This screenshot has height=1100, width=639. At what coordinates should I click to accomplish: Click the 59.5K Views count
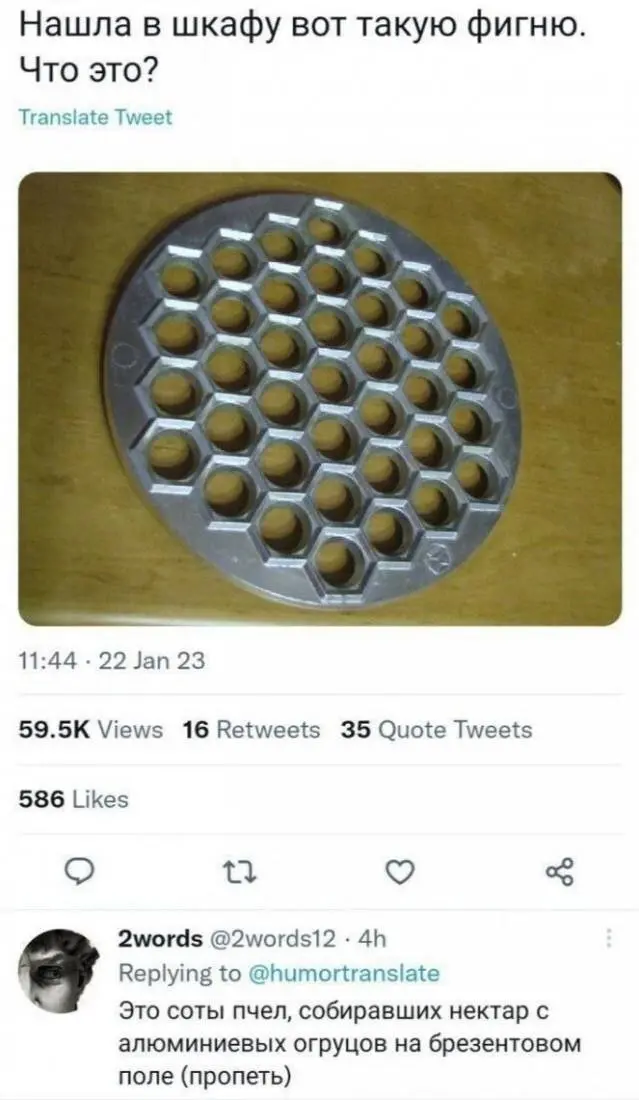[90, 730]
